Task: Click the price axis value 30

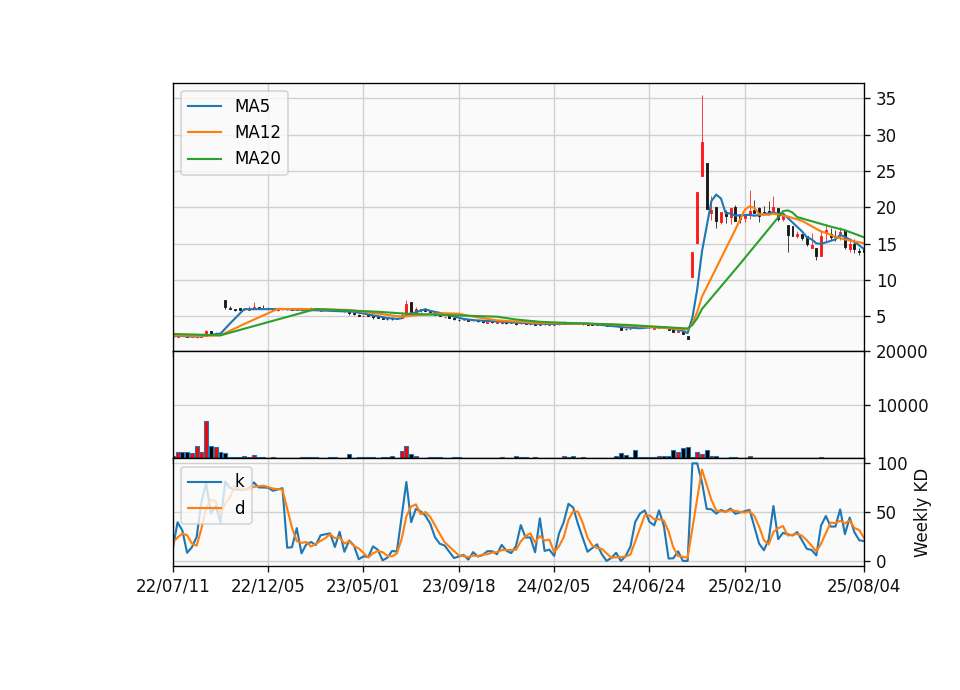Action: click(886, 136)
